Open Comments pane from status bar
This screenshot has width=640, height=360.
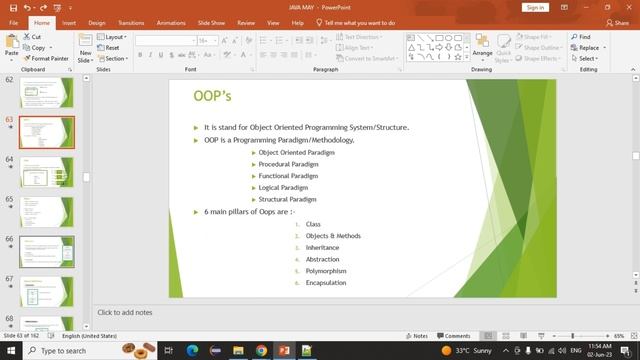click(x=453, y=336)
